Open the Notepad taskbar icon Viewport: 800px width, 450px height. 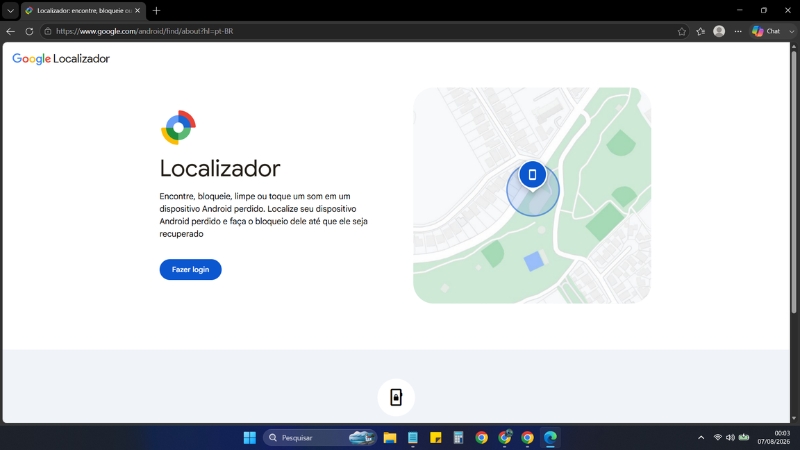pos(413,438)
